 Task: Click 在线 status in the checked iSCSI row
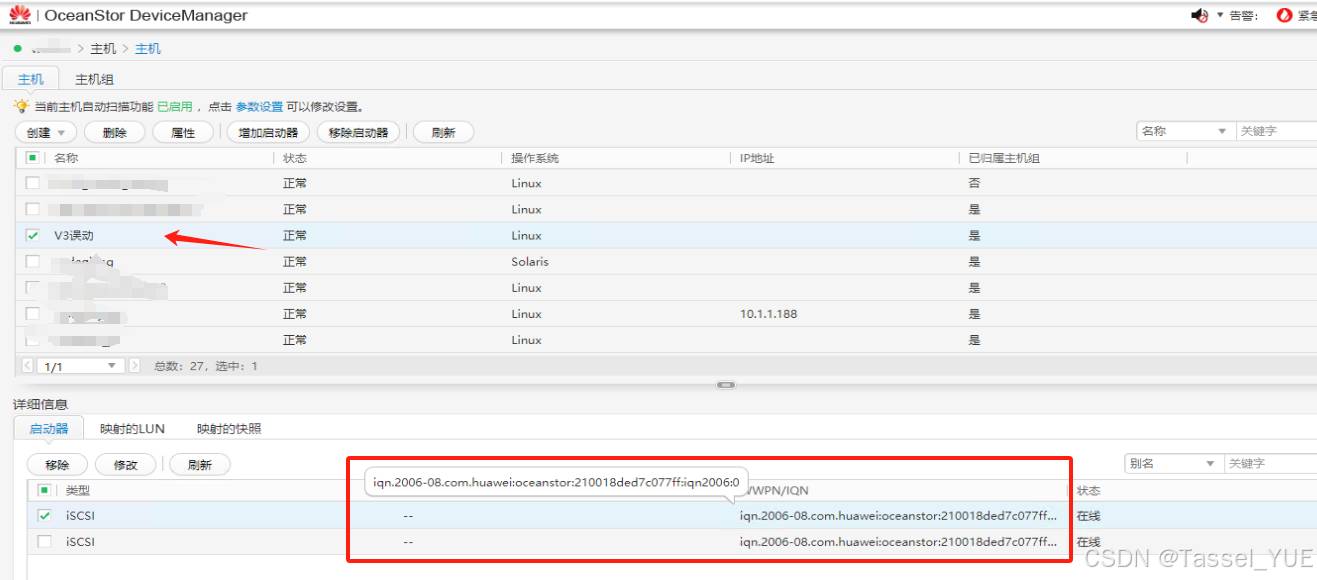[1089, 515]
